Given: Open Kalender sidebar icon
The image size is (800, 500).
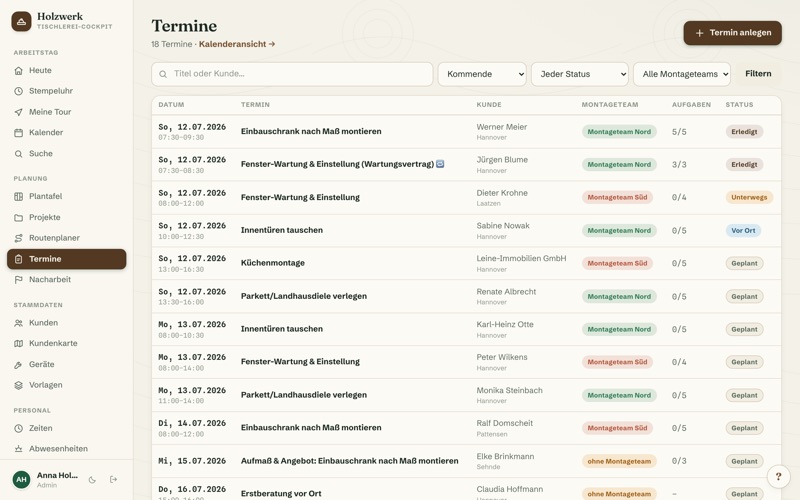Looking at the screenshot, I should click(18, 133).
